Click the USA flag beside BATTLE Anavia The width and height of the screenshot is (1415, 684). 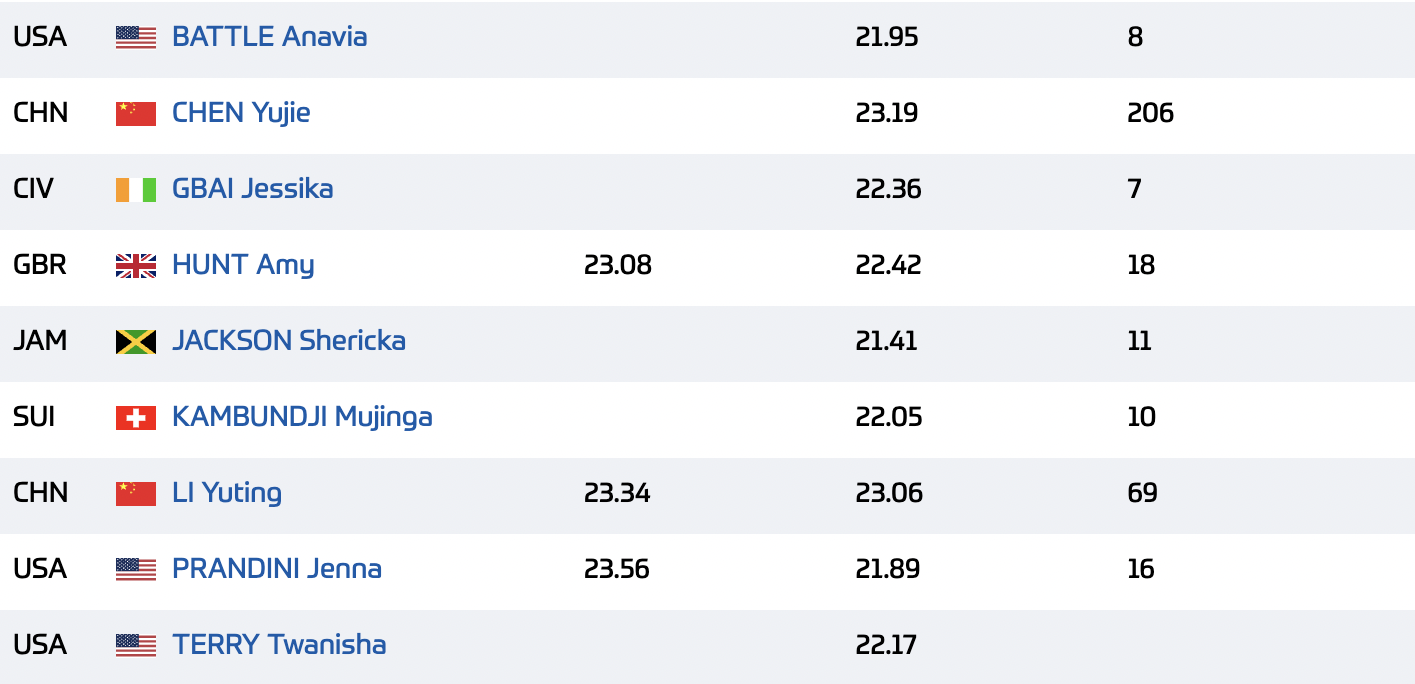point(136,38)
